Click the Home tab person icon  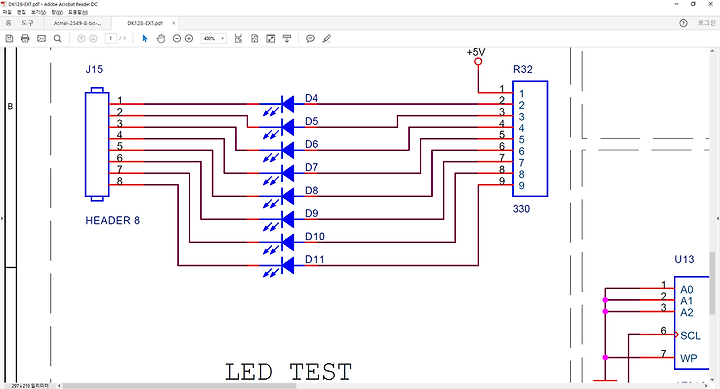coord(8,23)
